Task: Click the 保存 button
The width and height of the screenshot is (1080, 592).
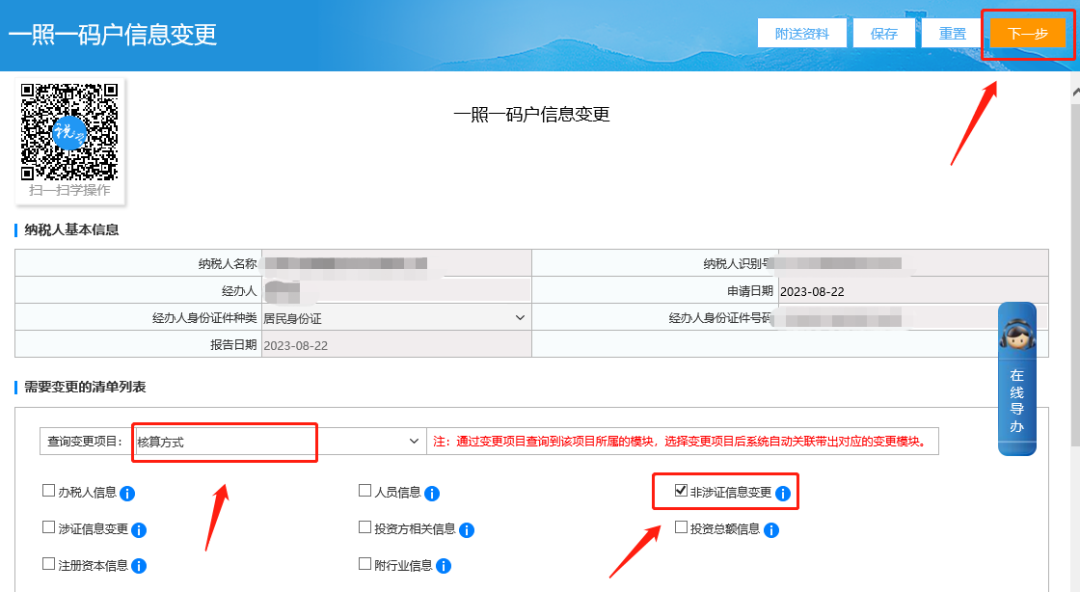Action: [884, 34]
